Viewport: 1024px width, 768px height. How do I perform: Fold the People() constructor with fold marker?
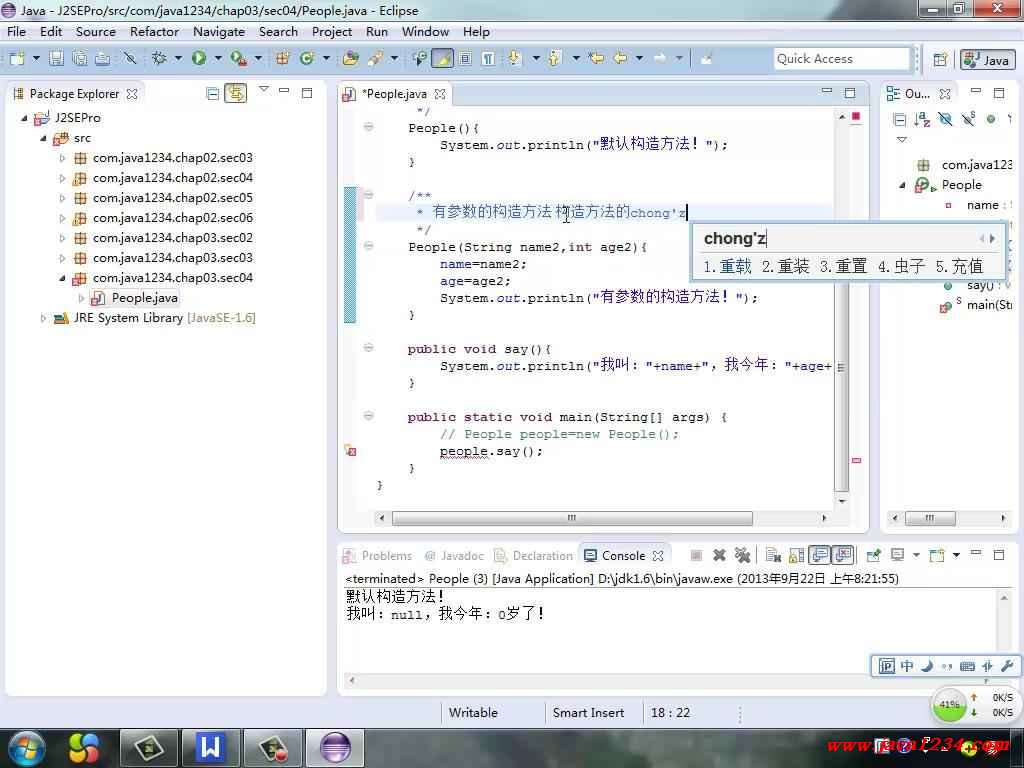coord(368,127)
